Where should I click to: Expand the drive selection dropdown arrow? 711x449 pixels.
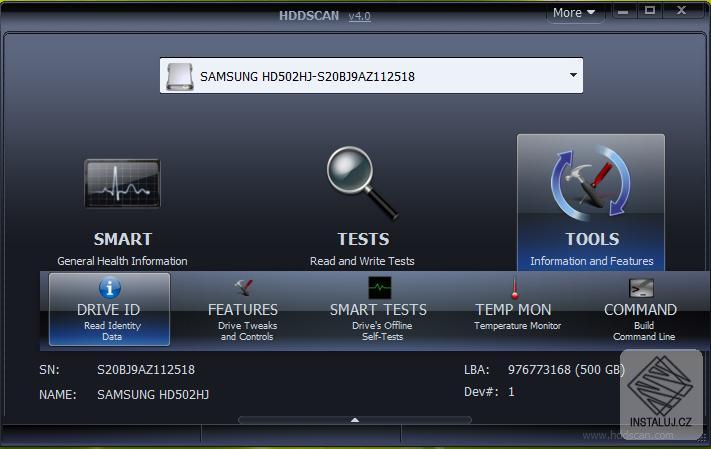coord(573,75)
